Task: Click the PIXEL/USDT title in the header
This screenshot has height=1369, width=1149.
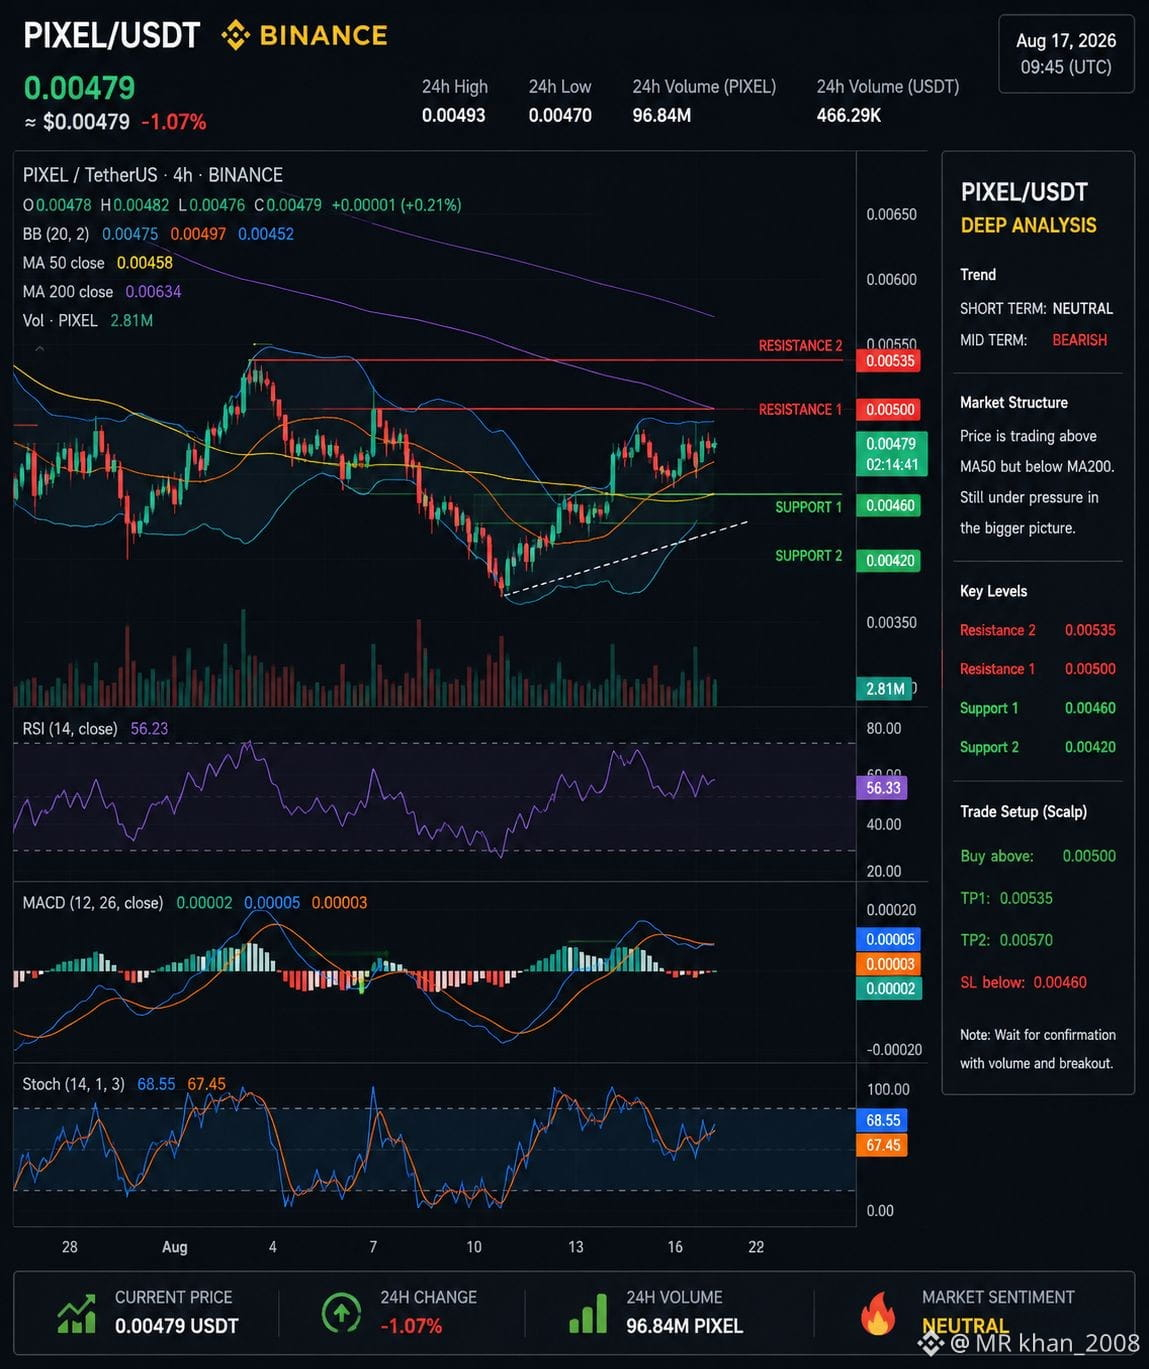Action: pyautogui.click(x=112, y=36)
